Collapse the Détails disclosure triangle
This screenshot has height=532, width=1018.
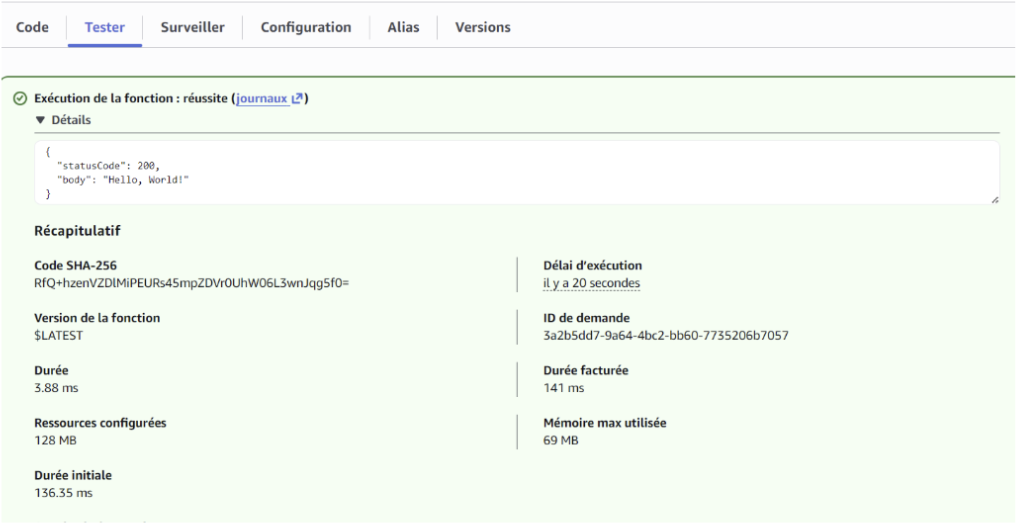coord(40,120)
